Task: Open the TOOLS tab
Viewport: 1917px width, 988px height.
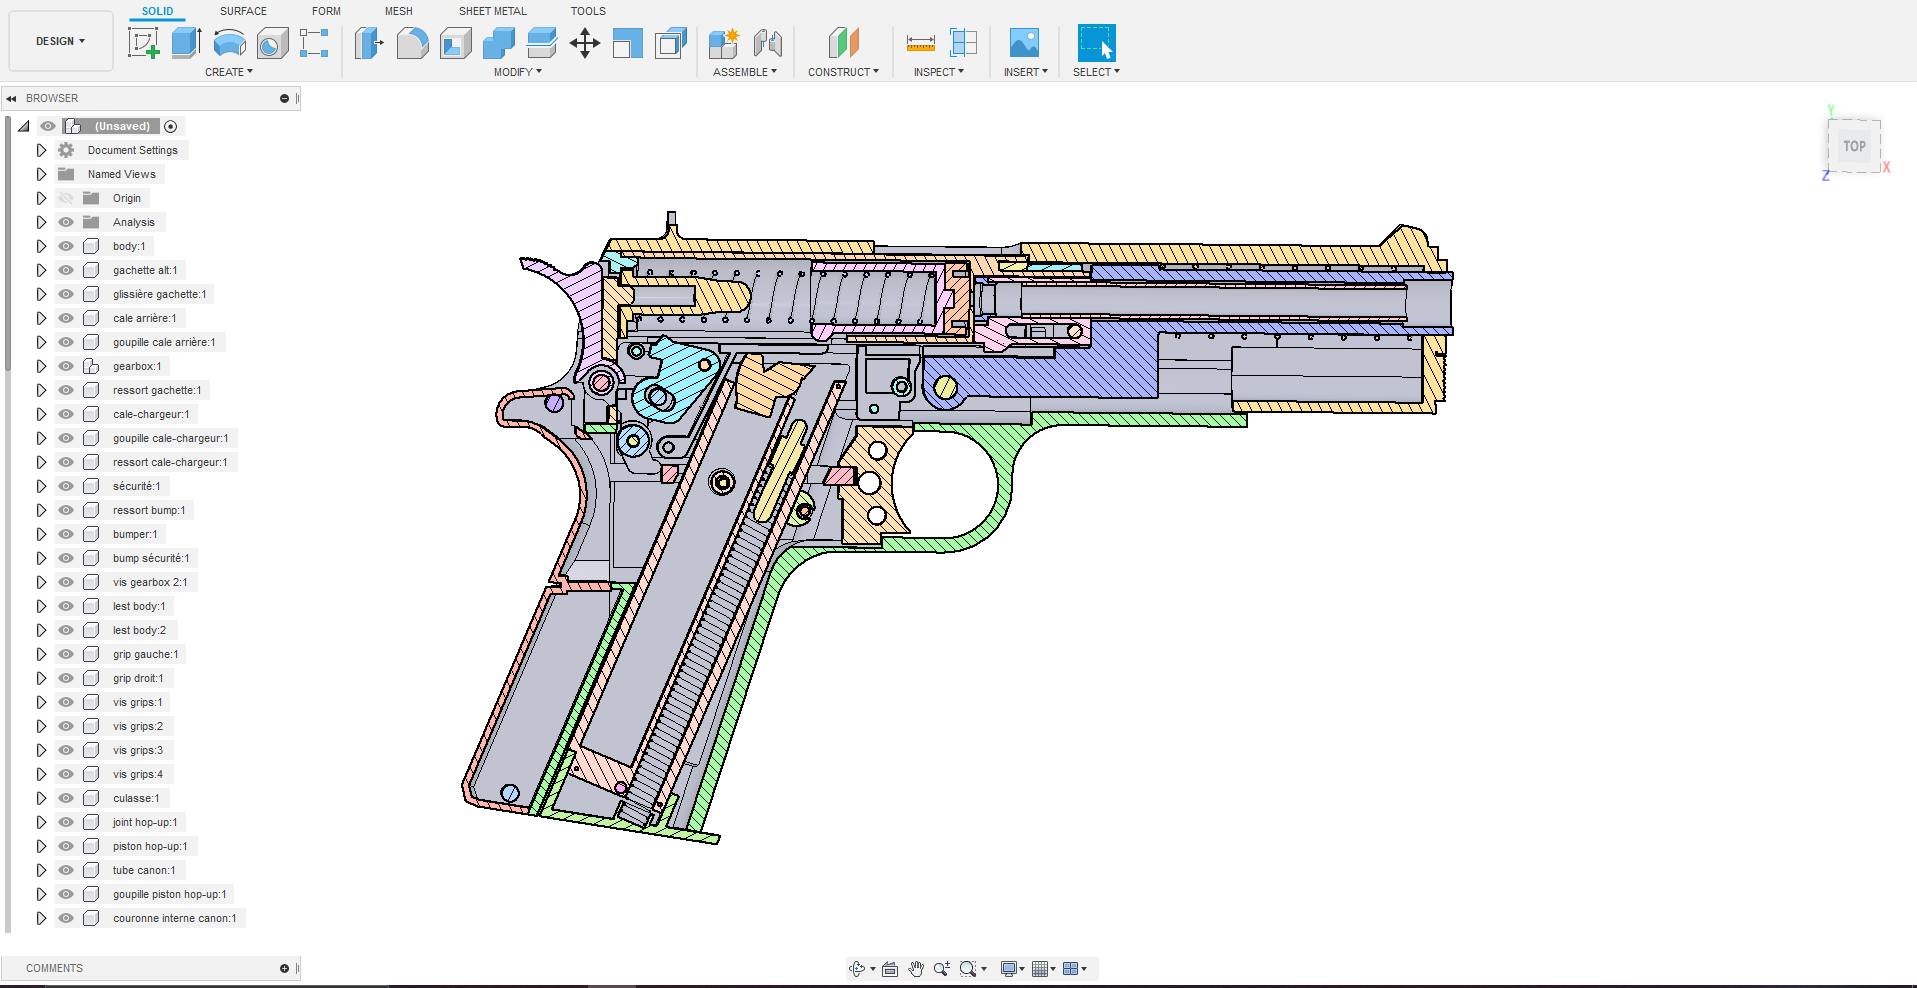Action: pyautogui.click(x=588, y=11)
